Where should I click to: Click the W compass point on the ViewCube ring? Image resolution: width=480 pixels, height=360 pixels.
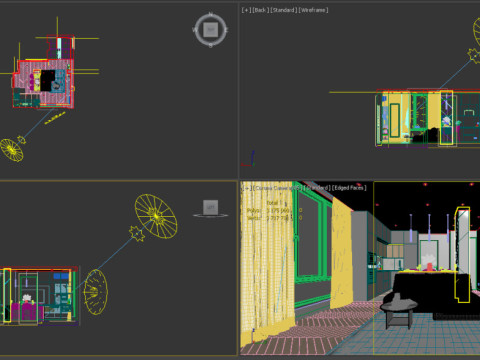pos(195,30)
